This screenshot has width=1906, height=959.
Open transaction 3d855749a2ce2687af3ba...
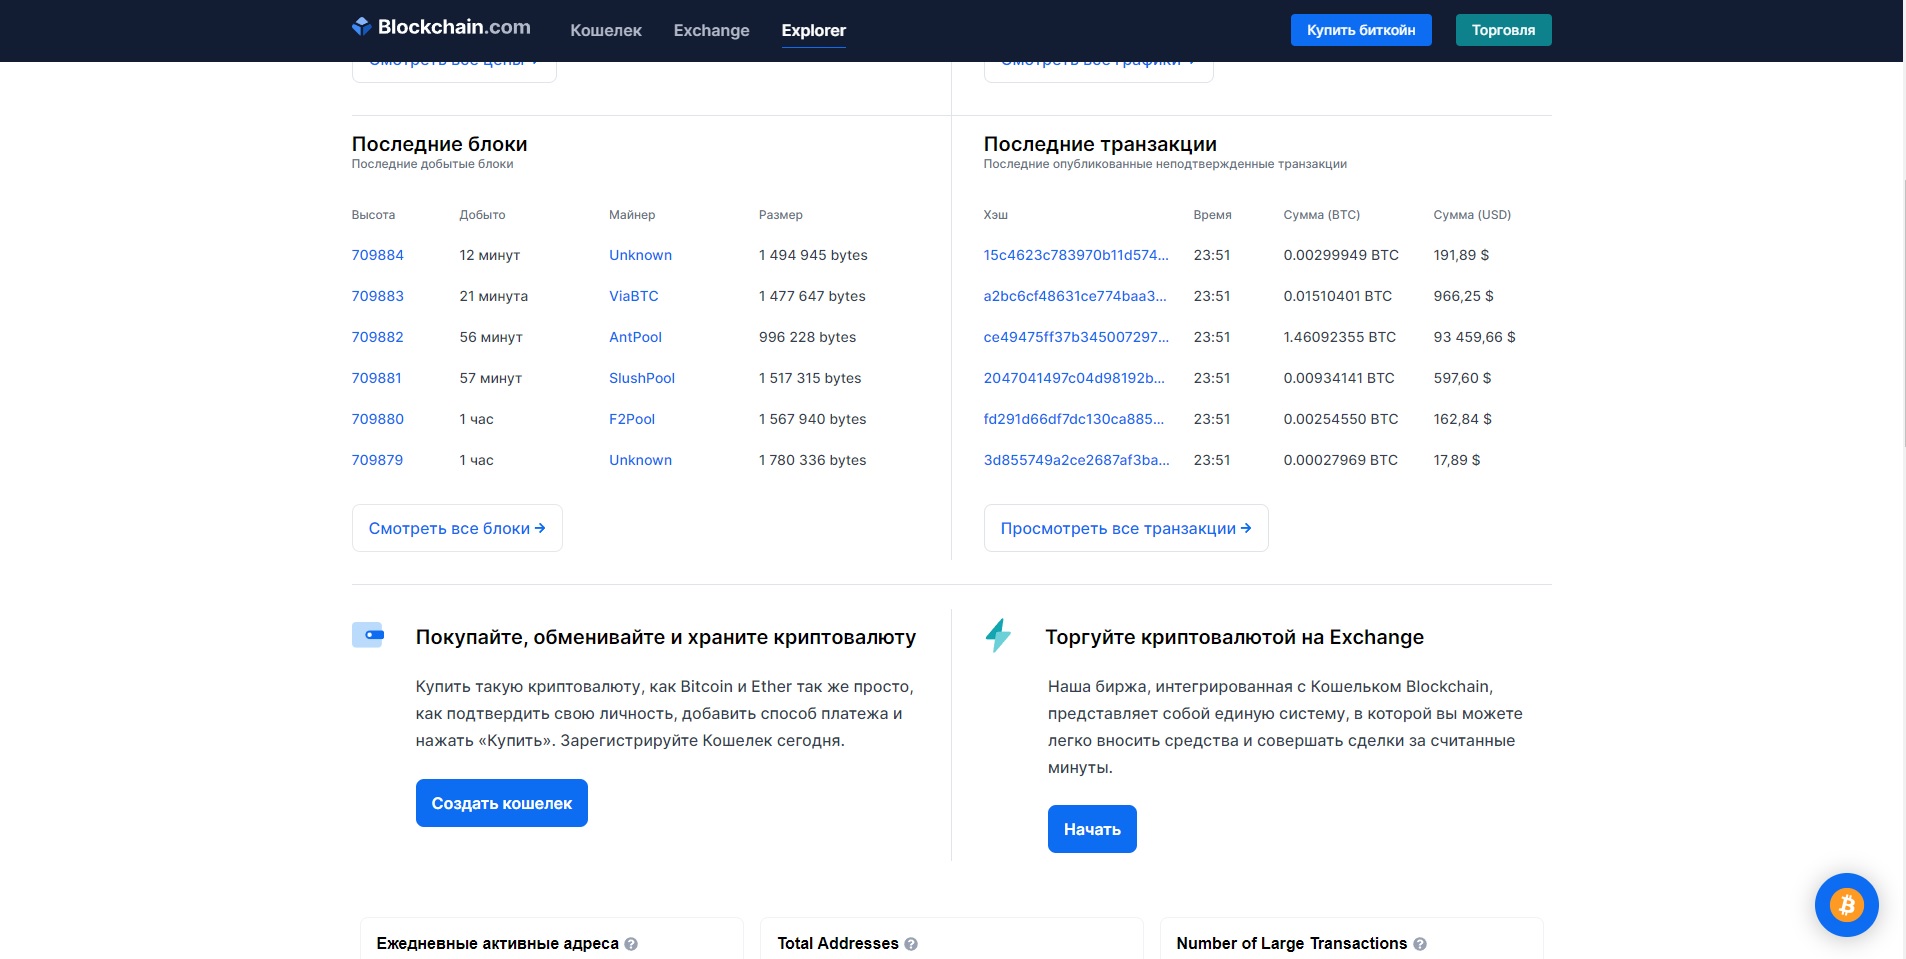1076,460
